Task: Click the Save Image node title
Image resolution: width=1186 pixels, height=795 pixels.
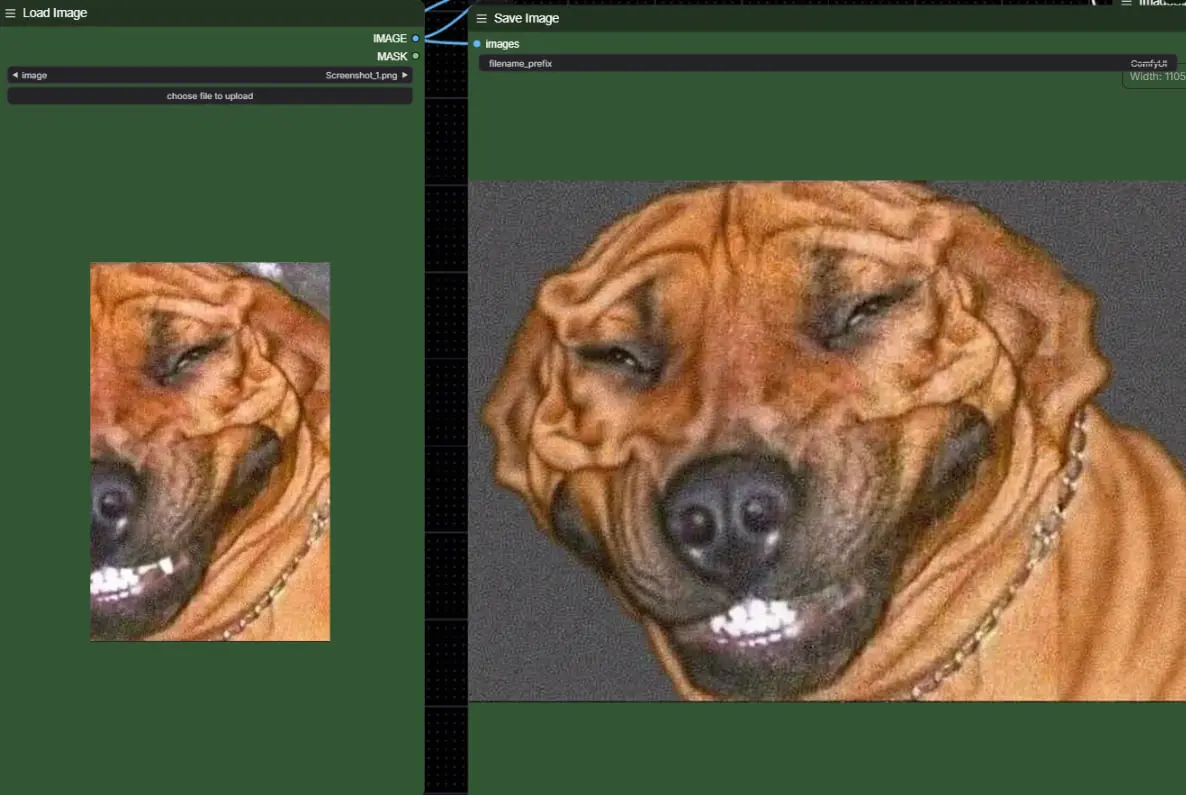Action: (x=526, y=18)
